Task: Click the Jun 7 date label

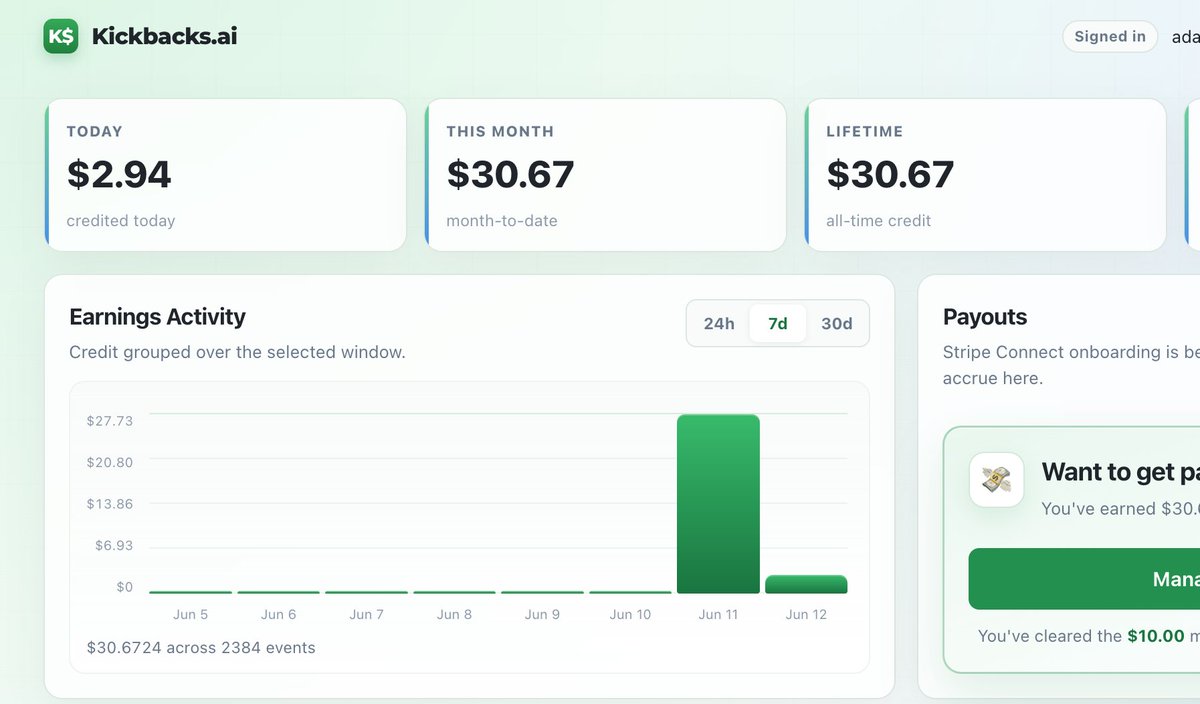Action: click(366, 614)
